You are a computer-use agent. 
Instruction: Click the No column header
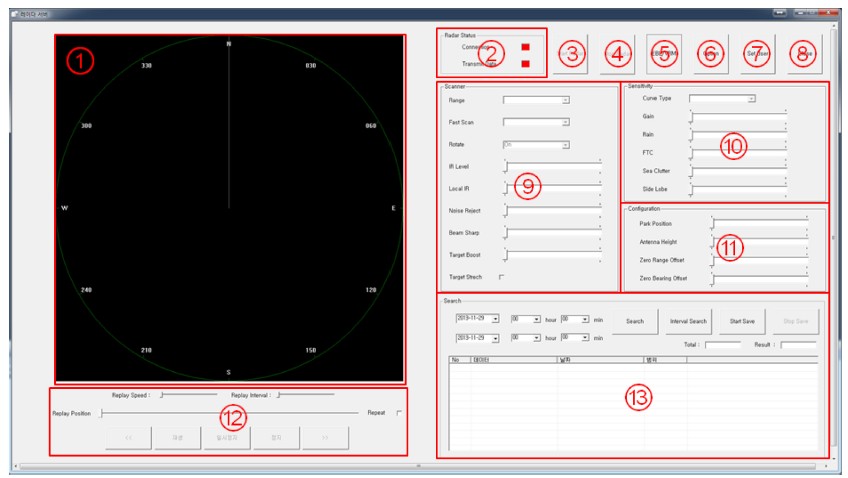pos(460,360)
